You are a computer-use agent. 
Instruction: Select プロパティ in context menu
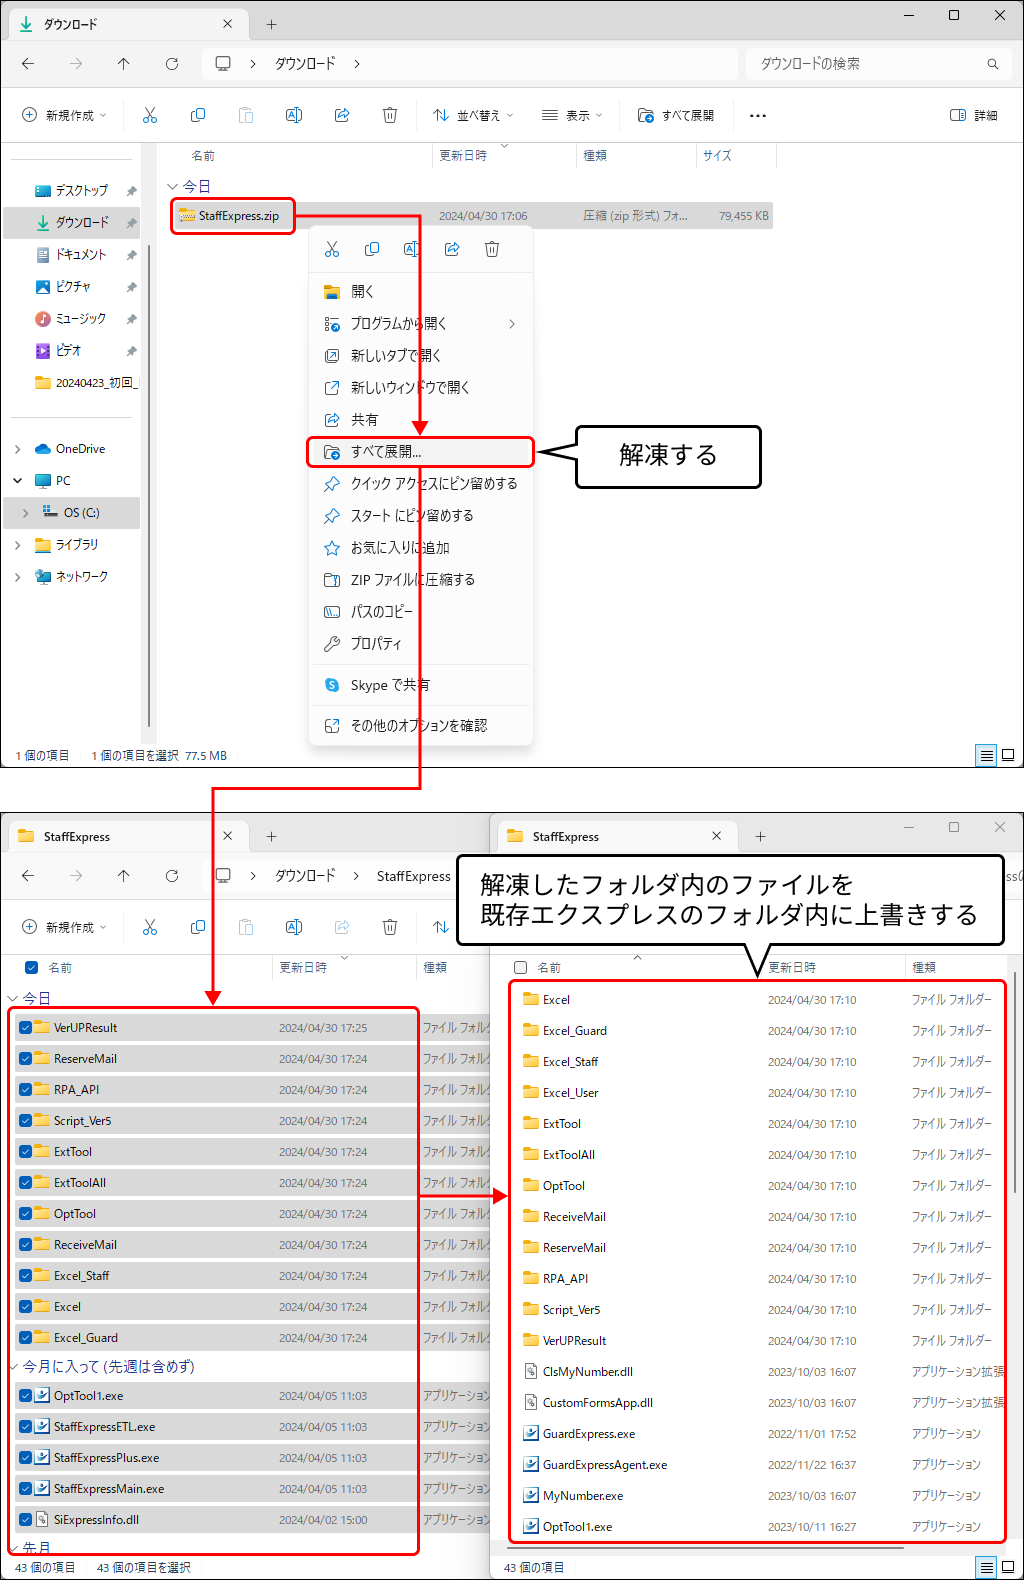tap(420, 644)
